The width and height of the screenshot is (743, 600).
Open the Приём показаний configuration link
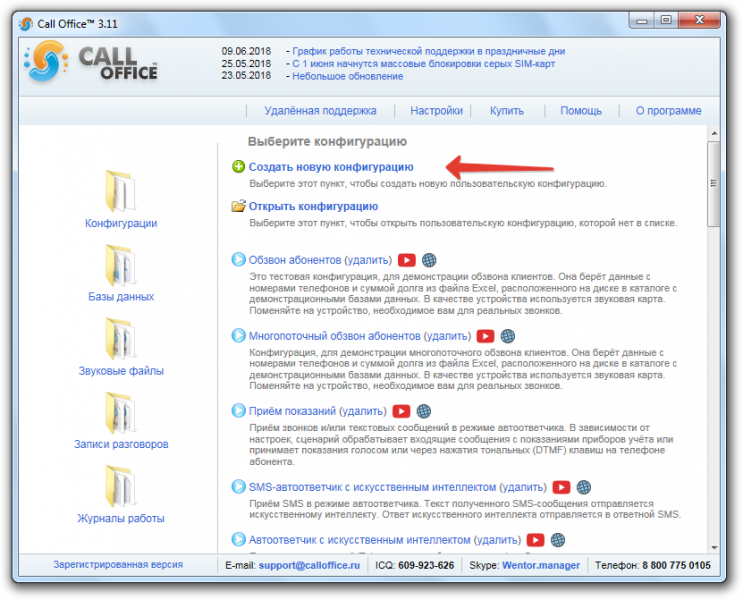[x=292, y=411]
